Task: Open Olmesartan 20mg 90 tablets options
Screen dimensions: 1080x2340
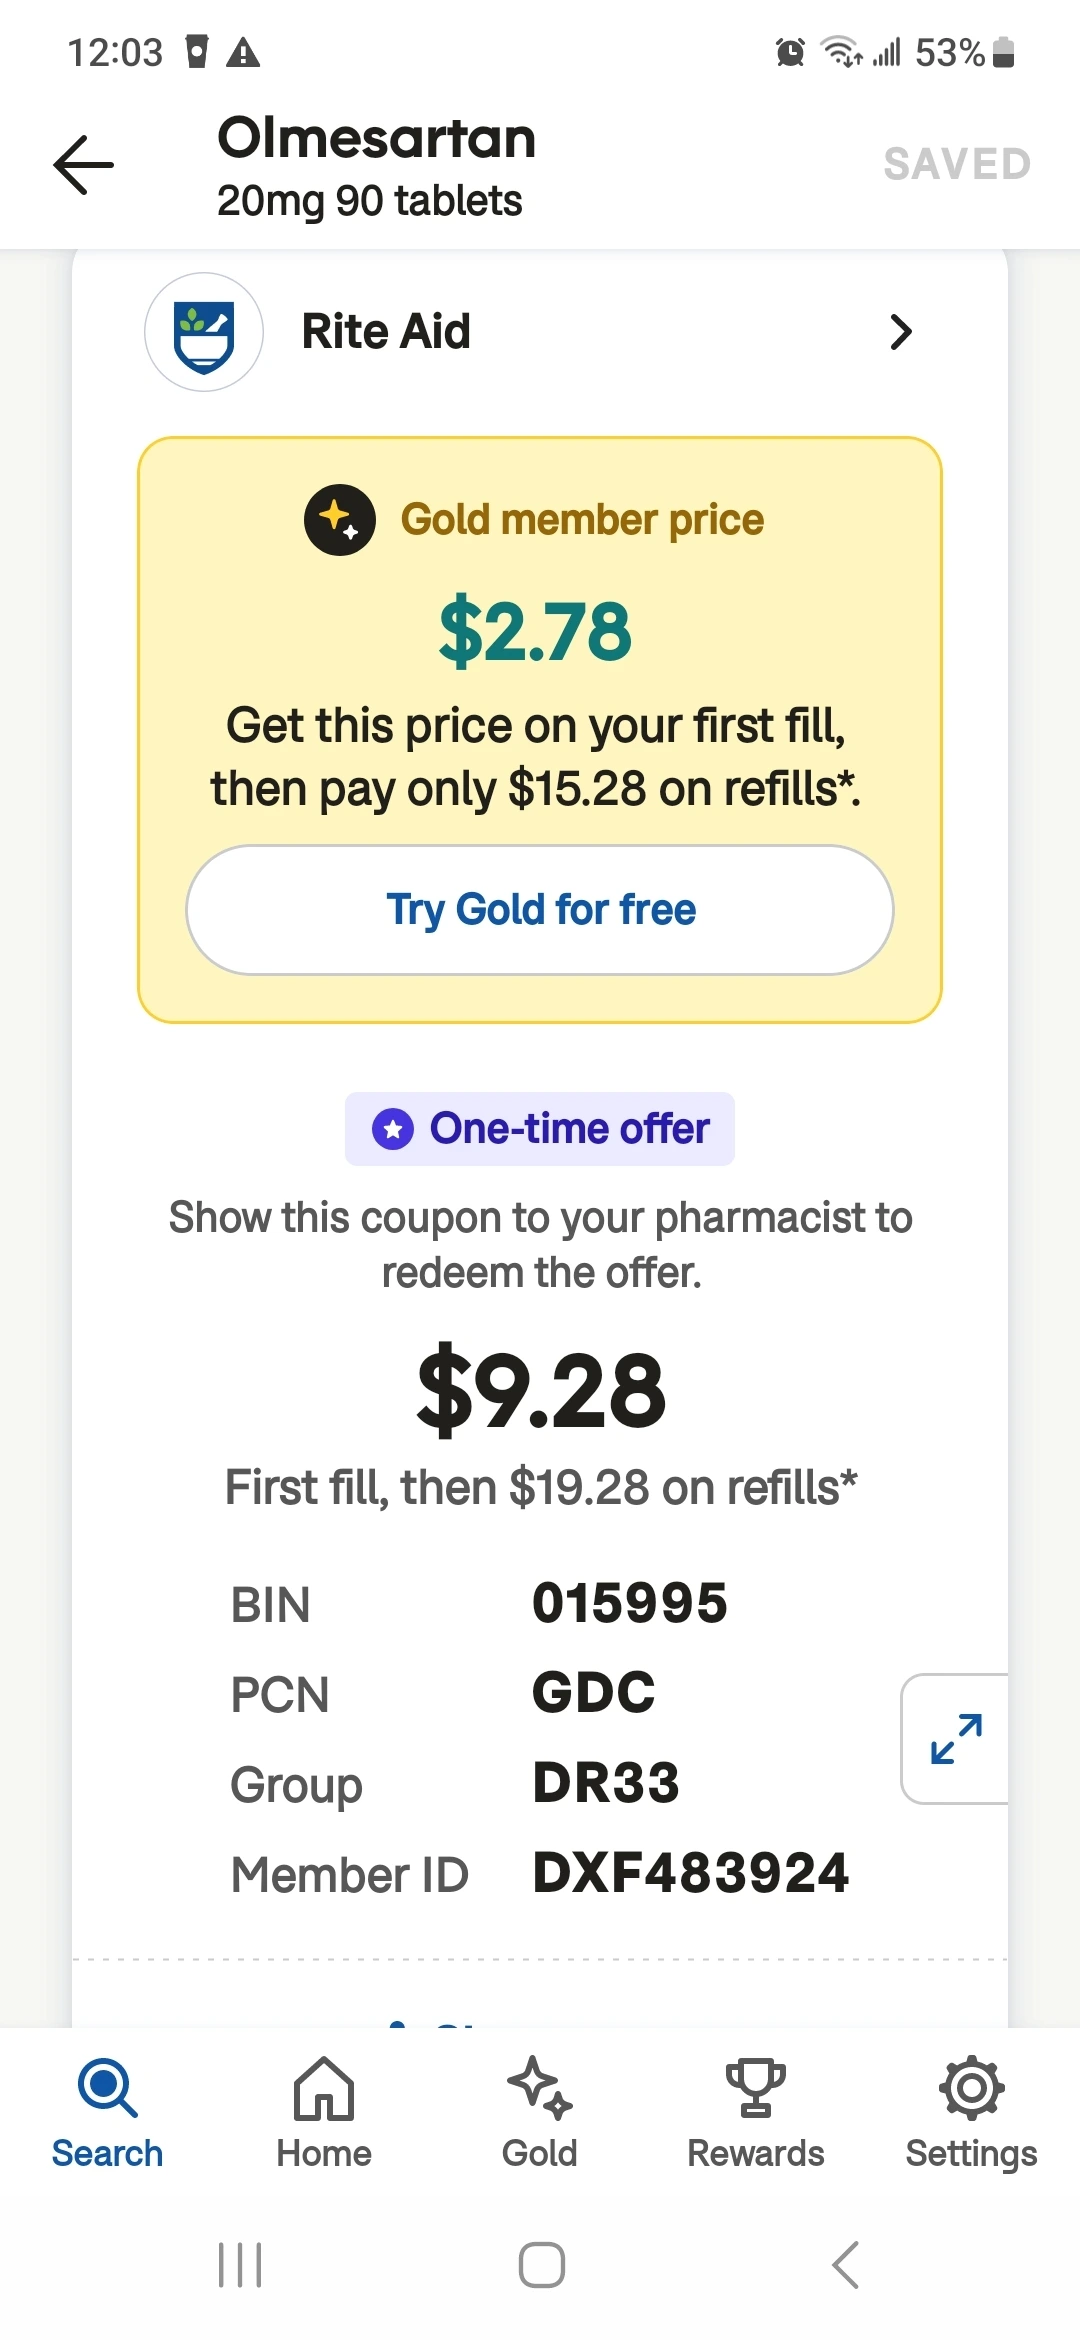Action: point(376,167)
